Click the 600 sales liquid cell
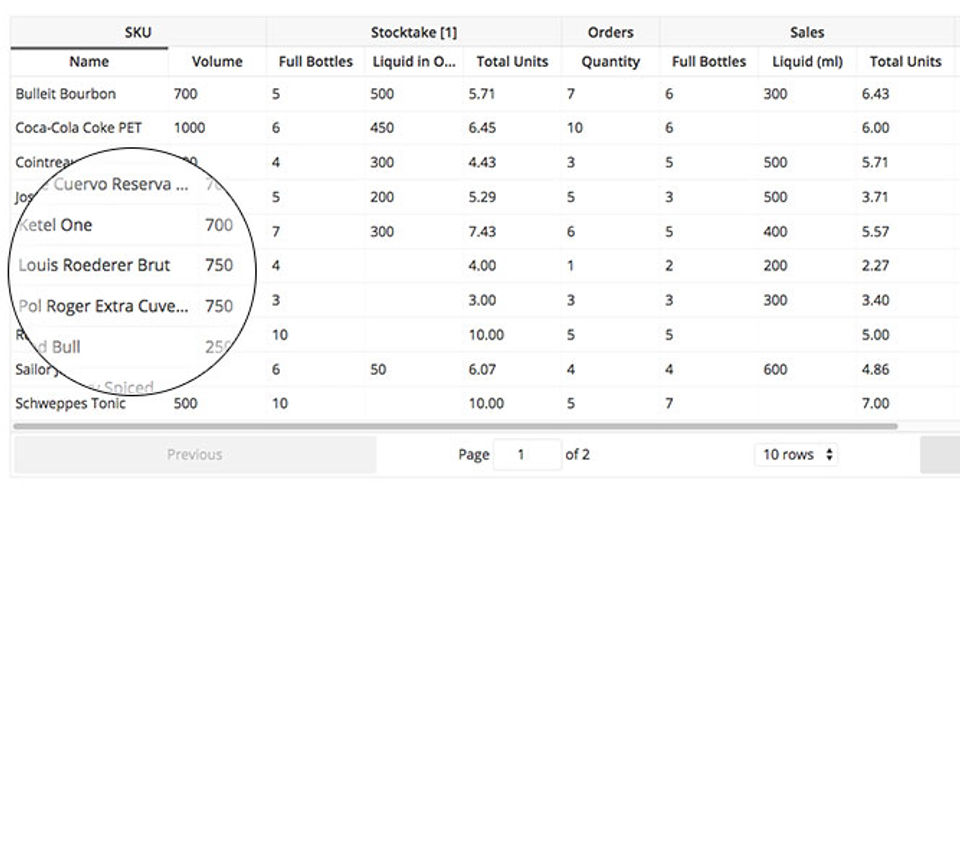Image resolution: width=960 pixels, height=864 pixels. pos(775,369)
